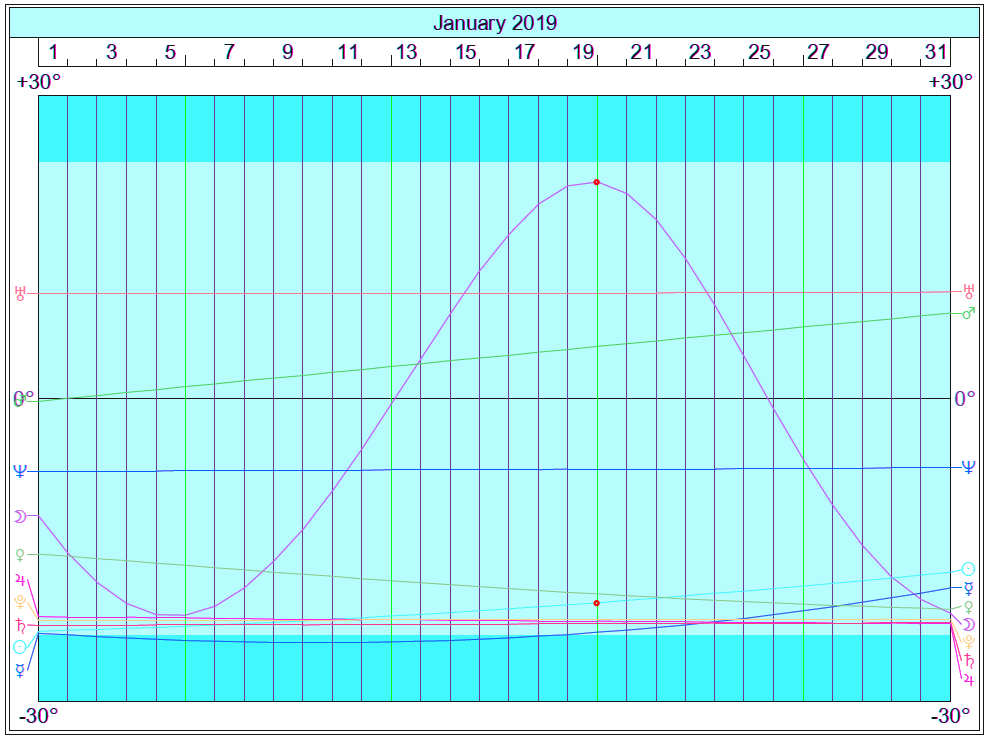Select the Pluto glyph on the right side
This screenshot has width=989, height=742.
click(968, 643)
